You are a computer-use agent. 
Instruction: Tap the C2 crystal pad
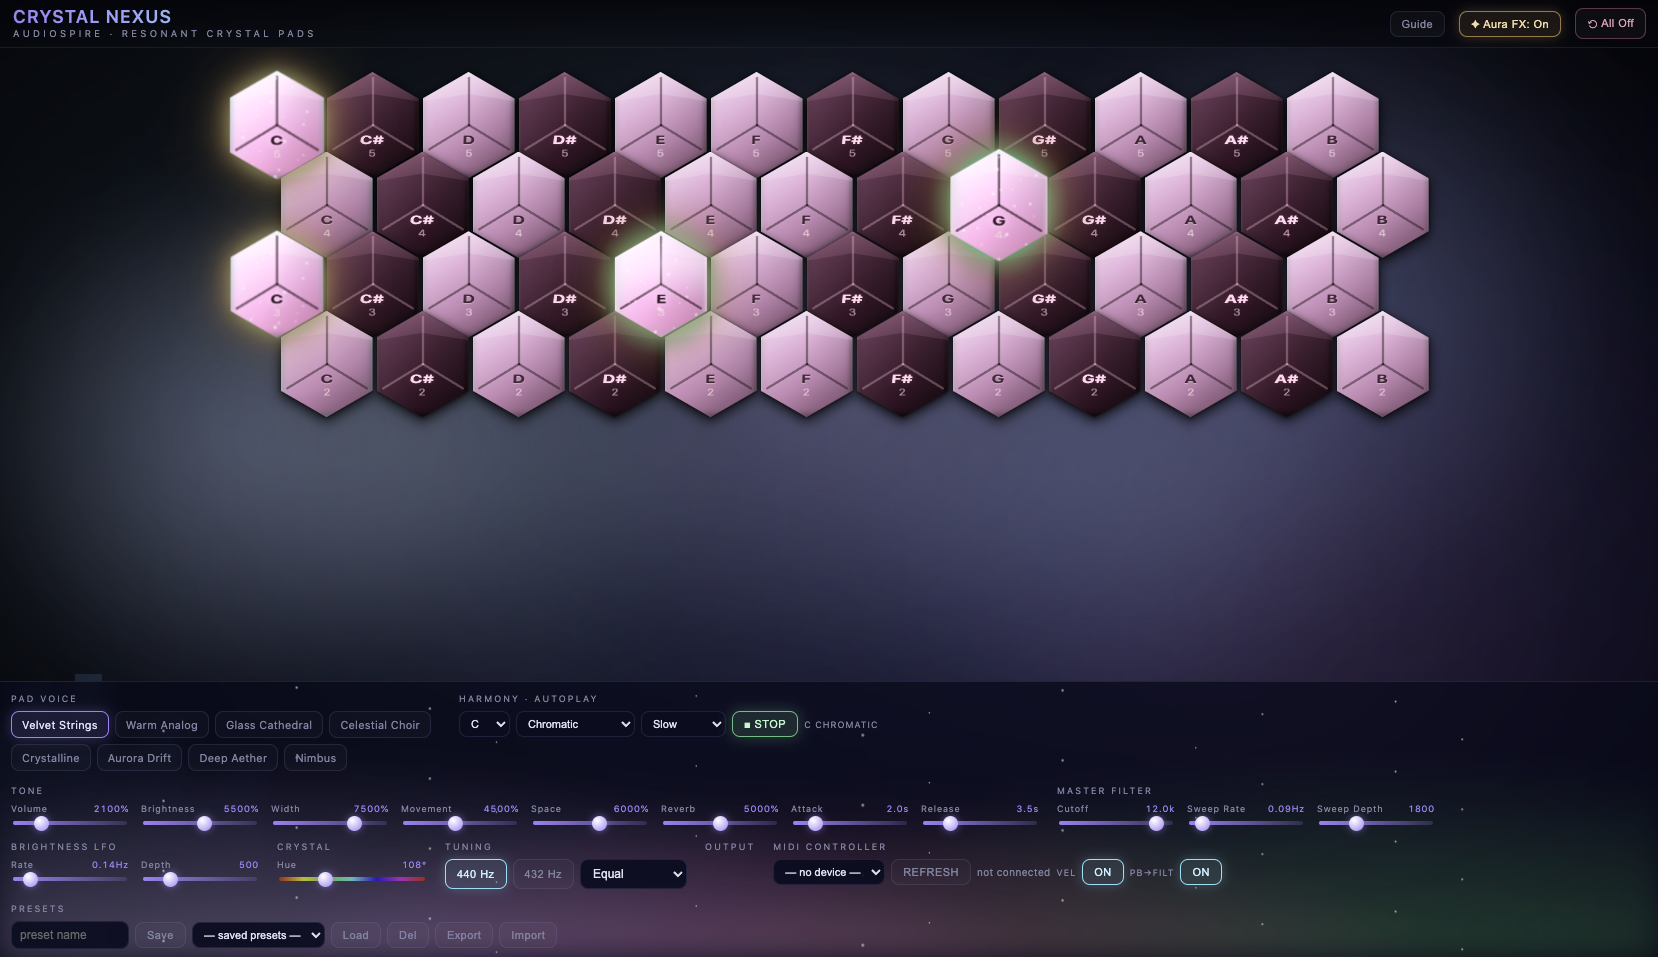pyautogui.click(x=326, y=364)
